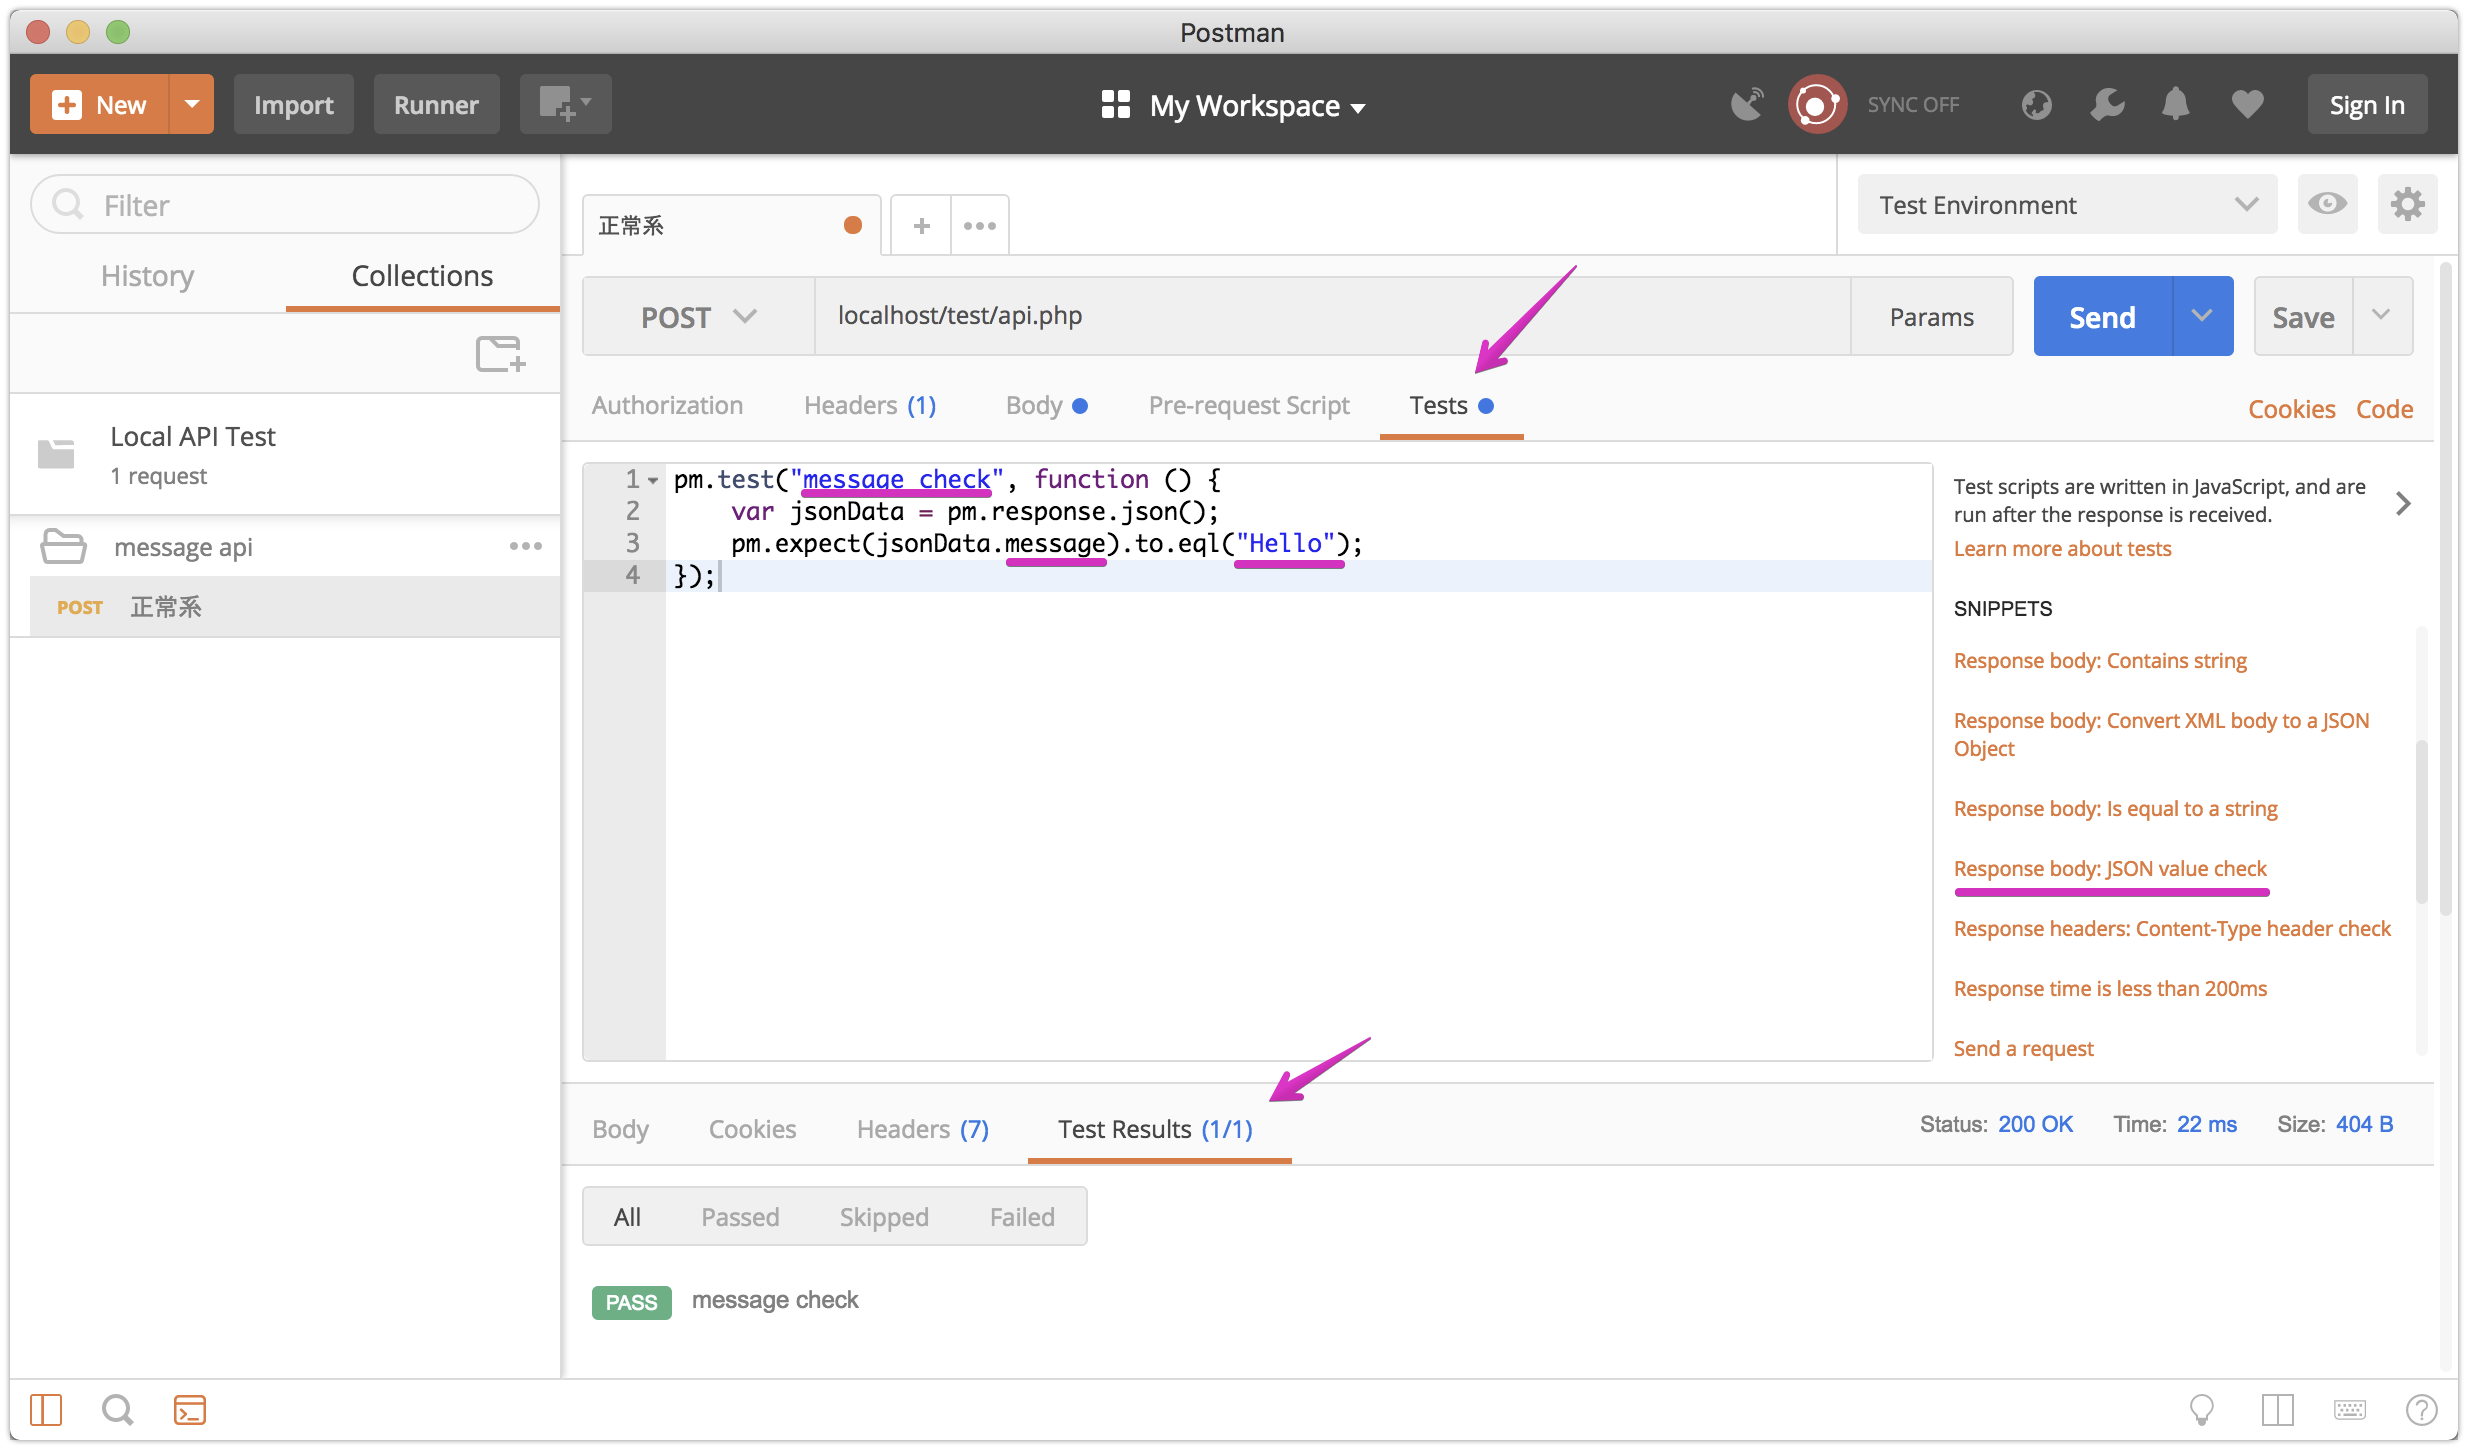Open the POST method dropdown
Image resolution: width=2468 pixels, height=1450 pixels.
tap(698, 317)
